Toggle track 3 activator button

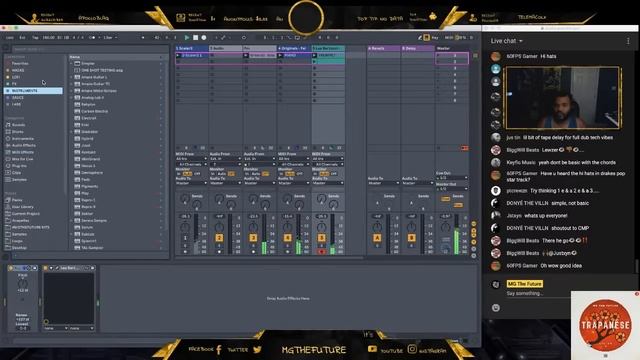[x=253, y=238]
